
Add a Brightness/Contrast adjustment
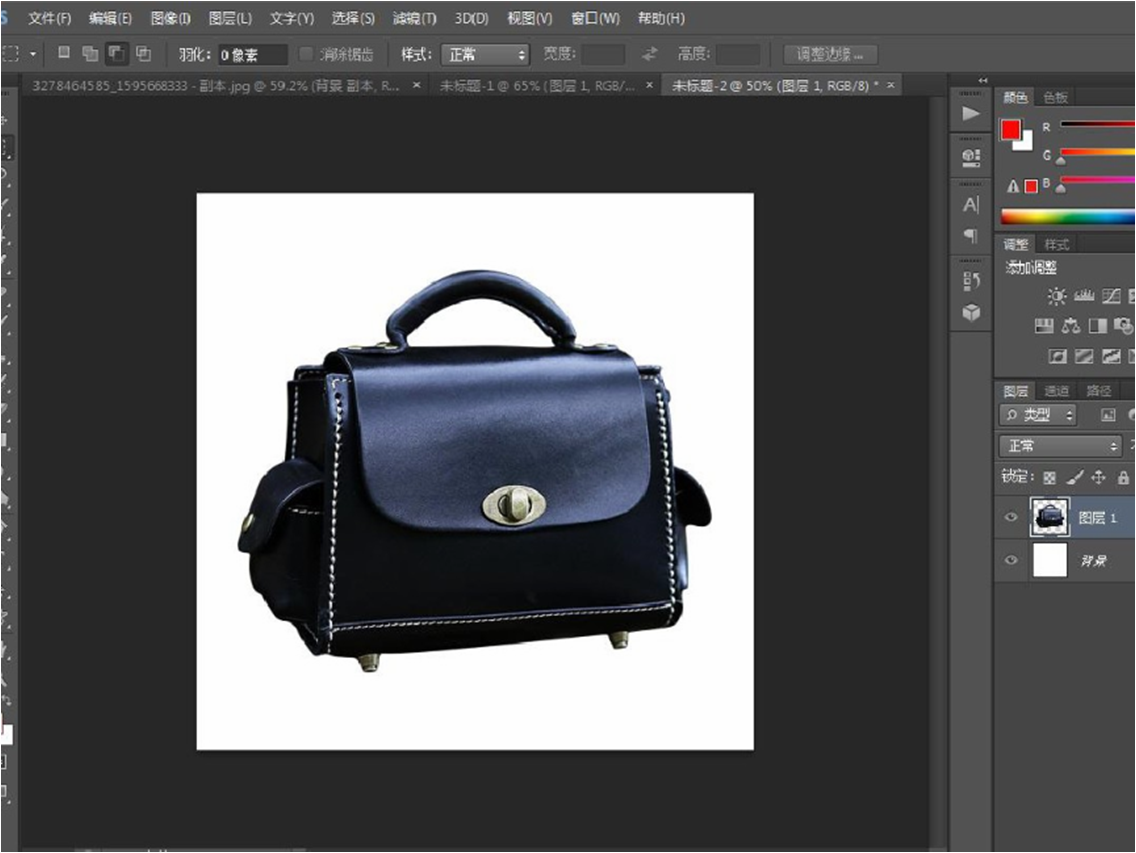tap(1056, 296)
